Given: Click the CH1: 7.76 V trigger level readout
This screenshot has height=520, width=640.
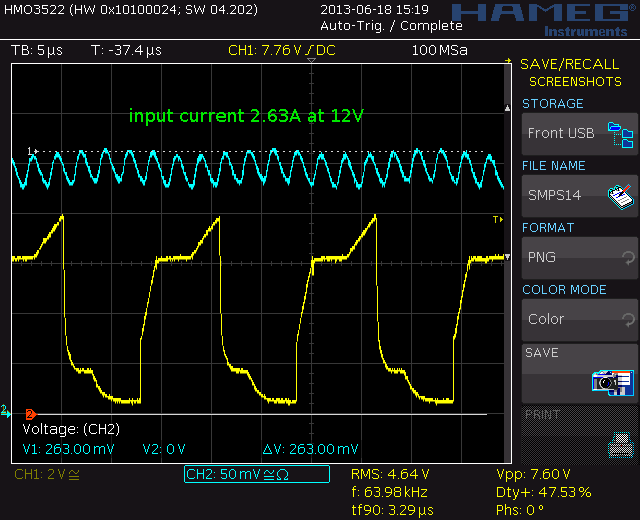Looking at the screenshot, I should [282, 50].
